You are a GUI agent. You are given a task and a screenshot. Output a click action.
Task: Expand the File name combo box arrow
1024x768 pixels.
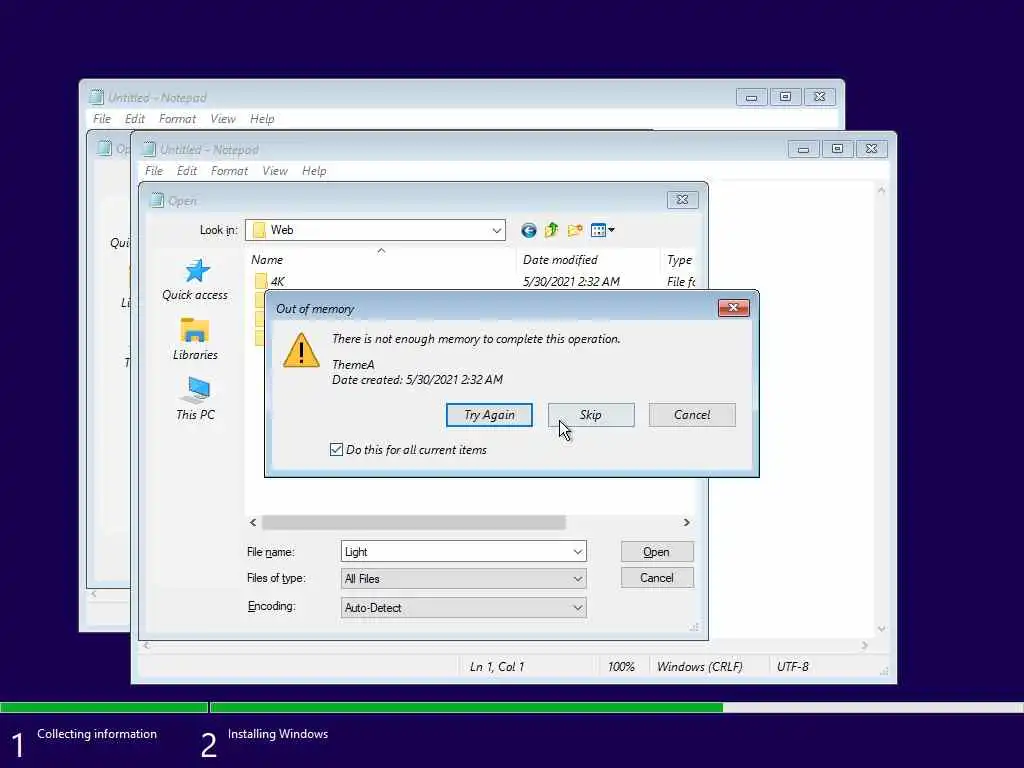pos(577,552)
